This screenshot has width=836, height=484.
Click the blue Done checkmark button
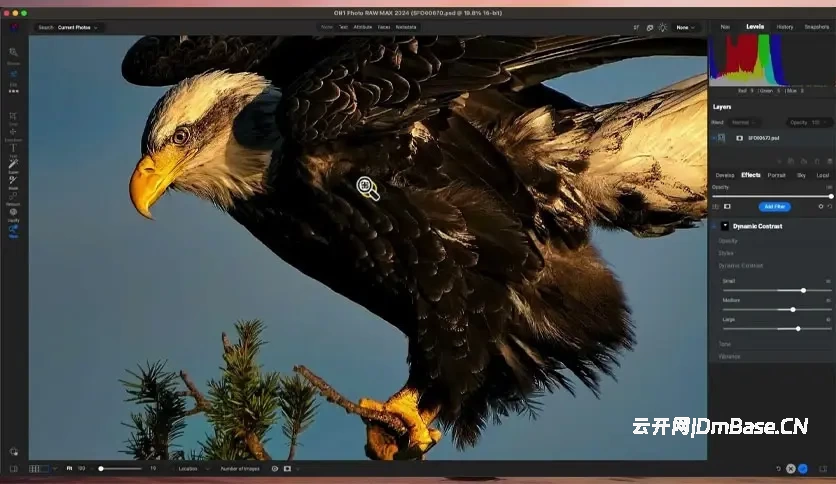803,469
